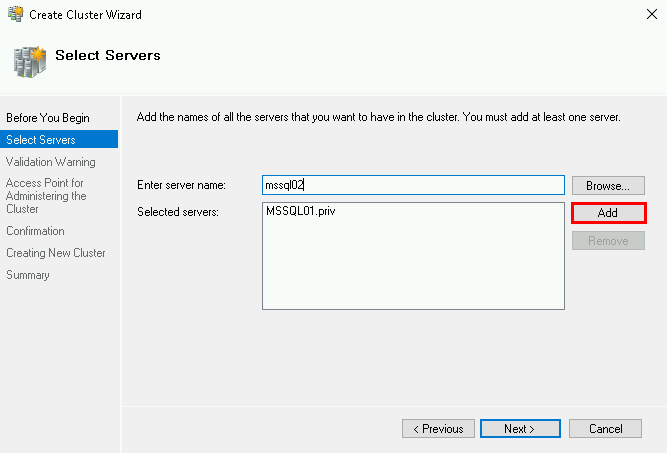Click the Create Cluster Wizard title bar icon

(14, 14)
